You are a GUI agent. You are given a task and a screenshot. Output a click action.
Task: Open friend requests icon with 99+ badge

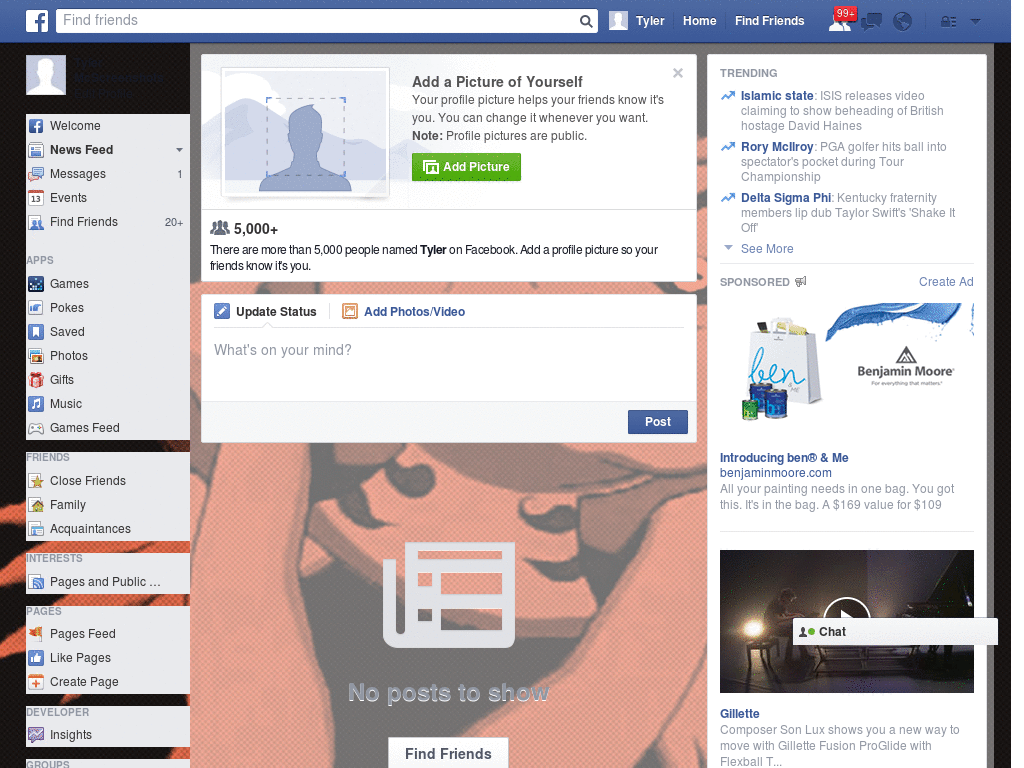pos(840,21)
